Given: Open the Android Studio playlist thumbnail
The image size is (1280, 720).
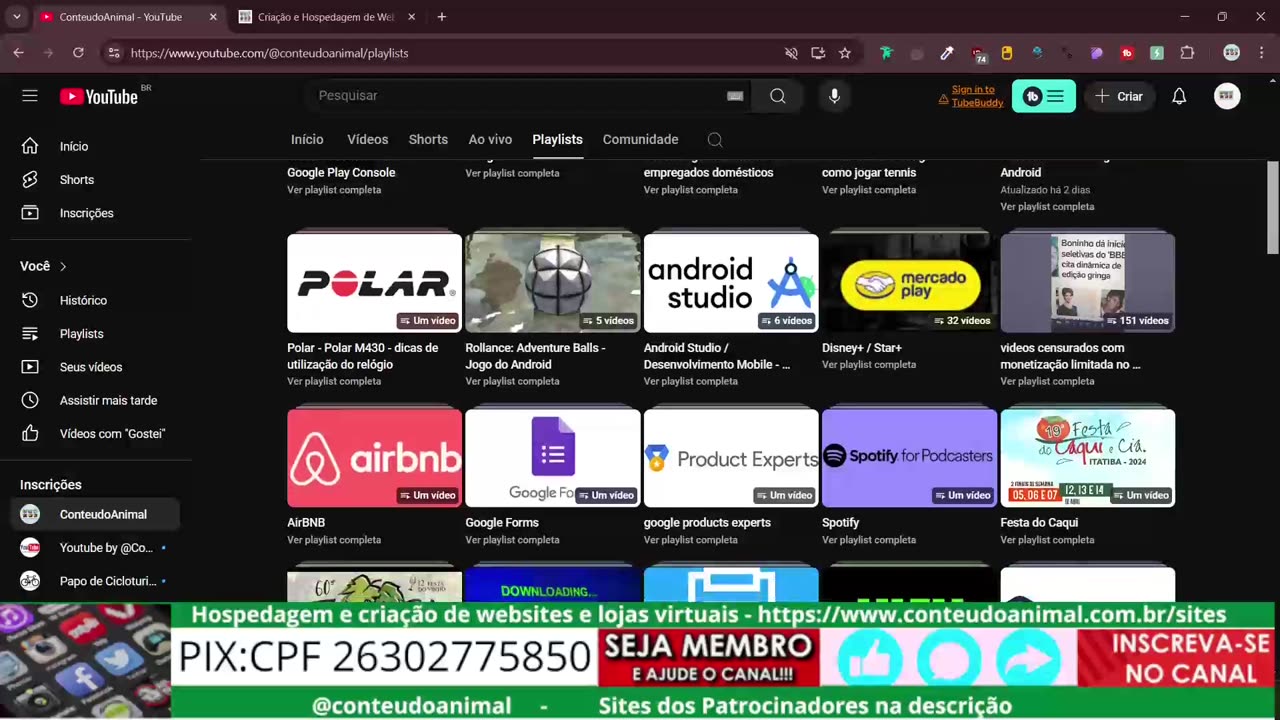Looking at the screenshot, I should coord(731,283).
